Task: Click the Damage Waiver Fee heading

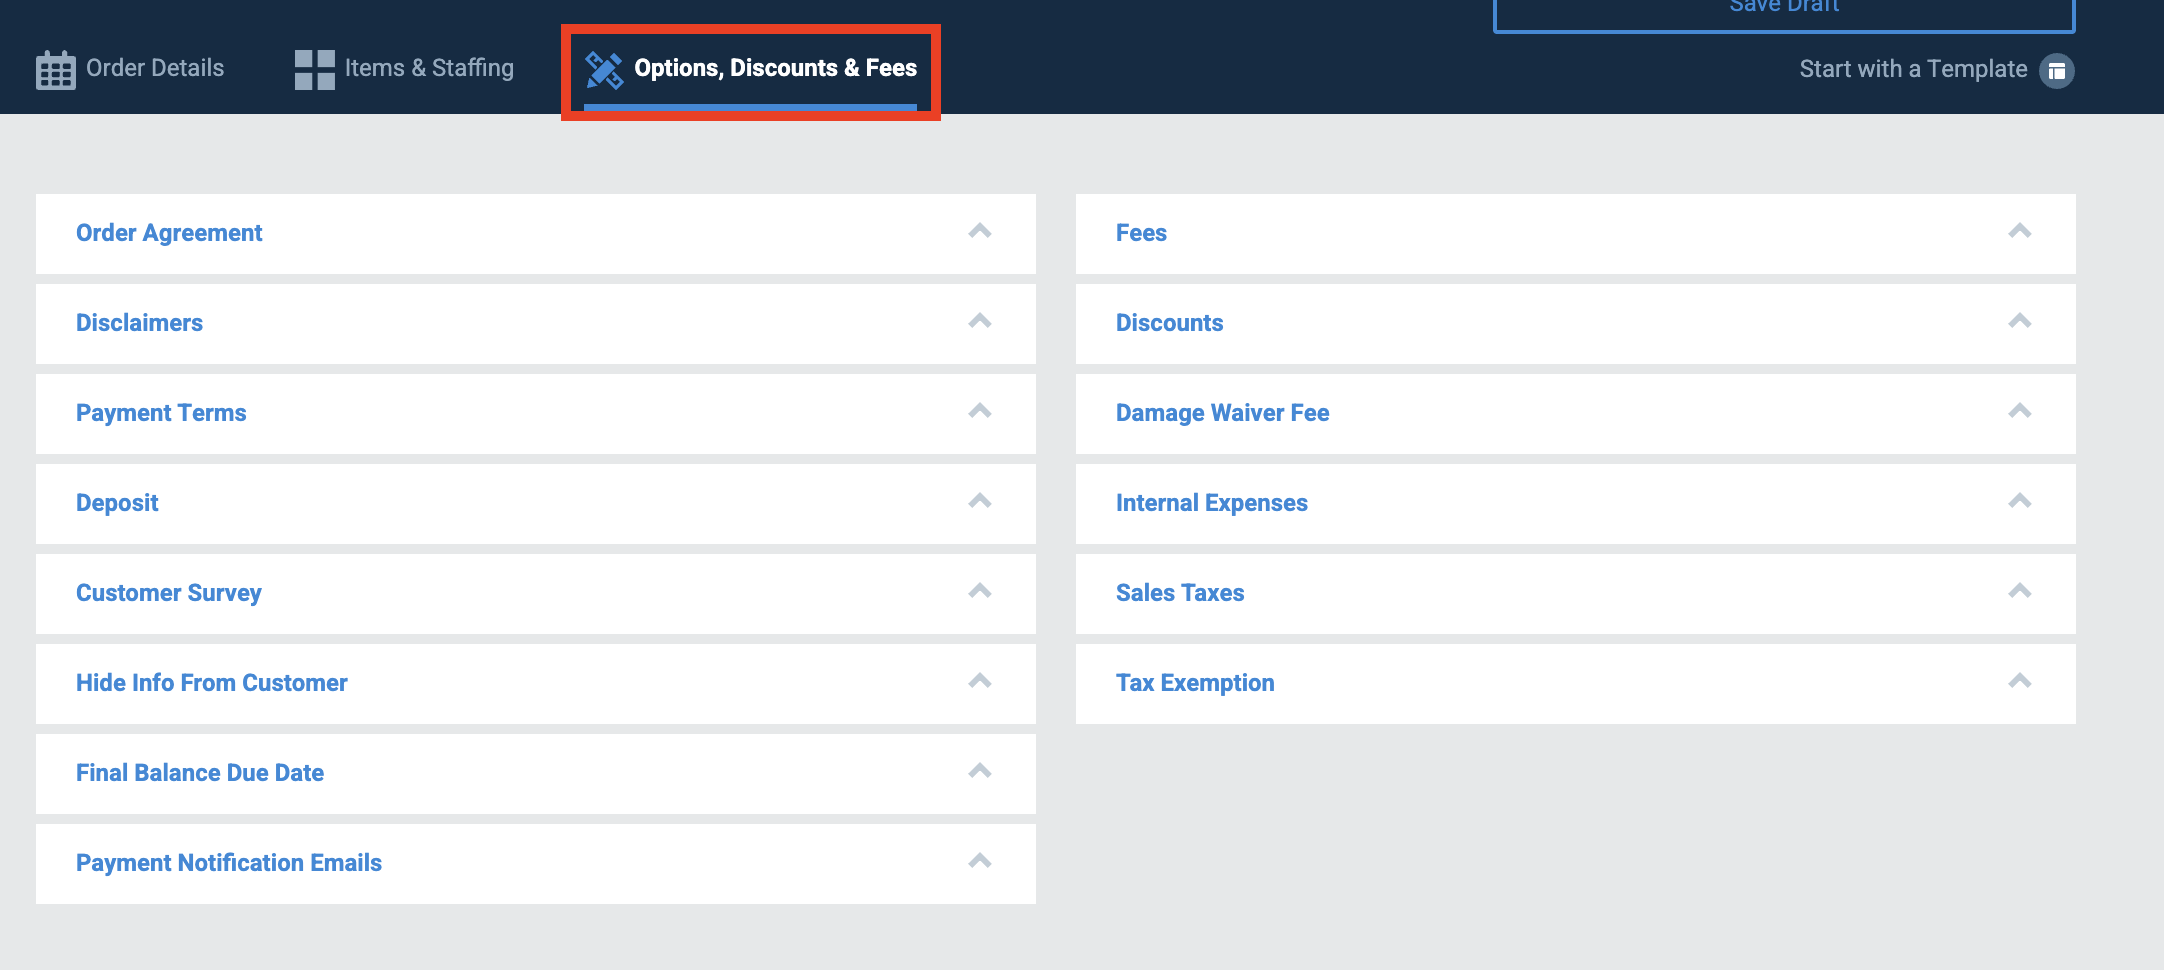Action: tap(1222, 413)
